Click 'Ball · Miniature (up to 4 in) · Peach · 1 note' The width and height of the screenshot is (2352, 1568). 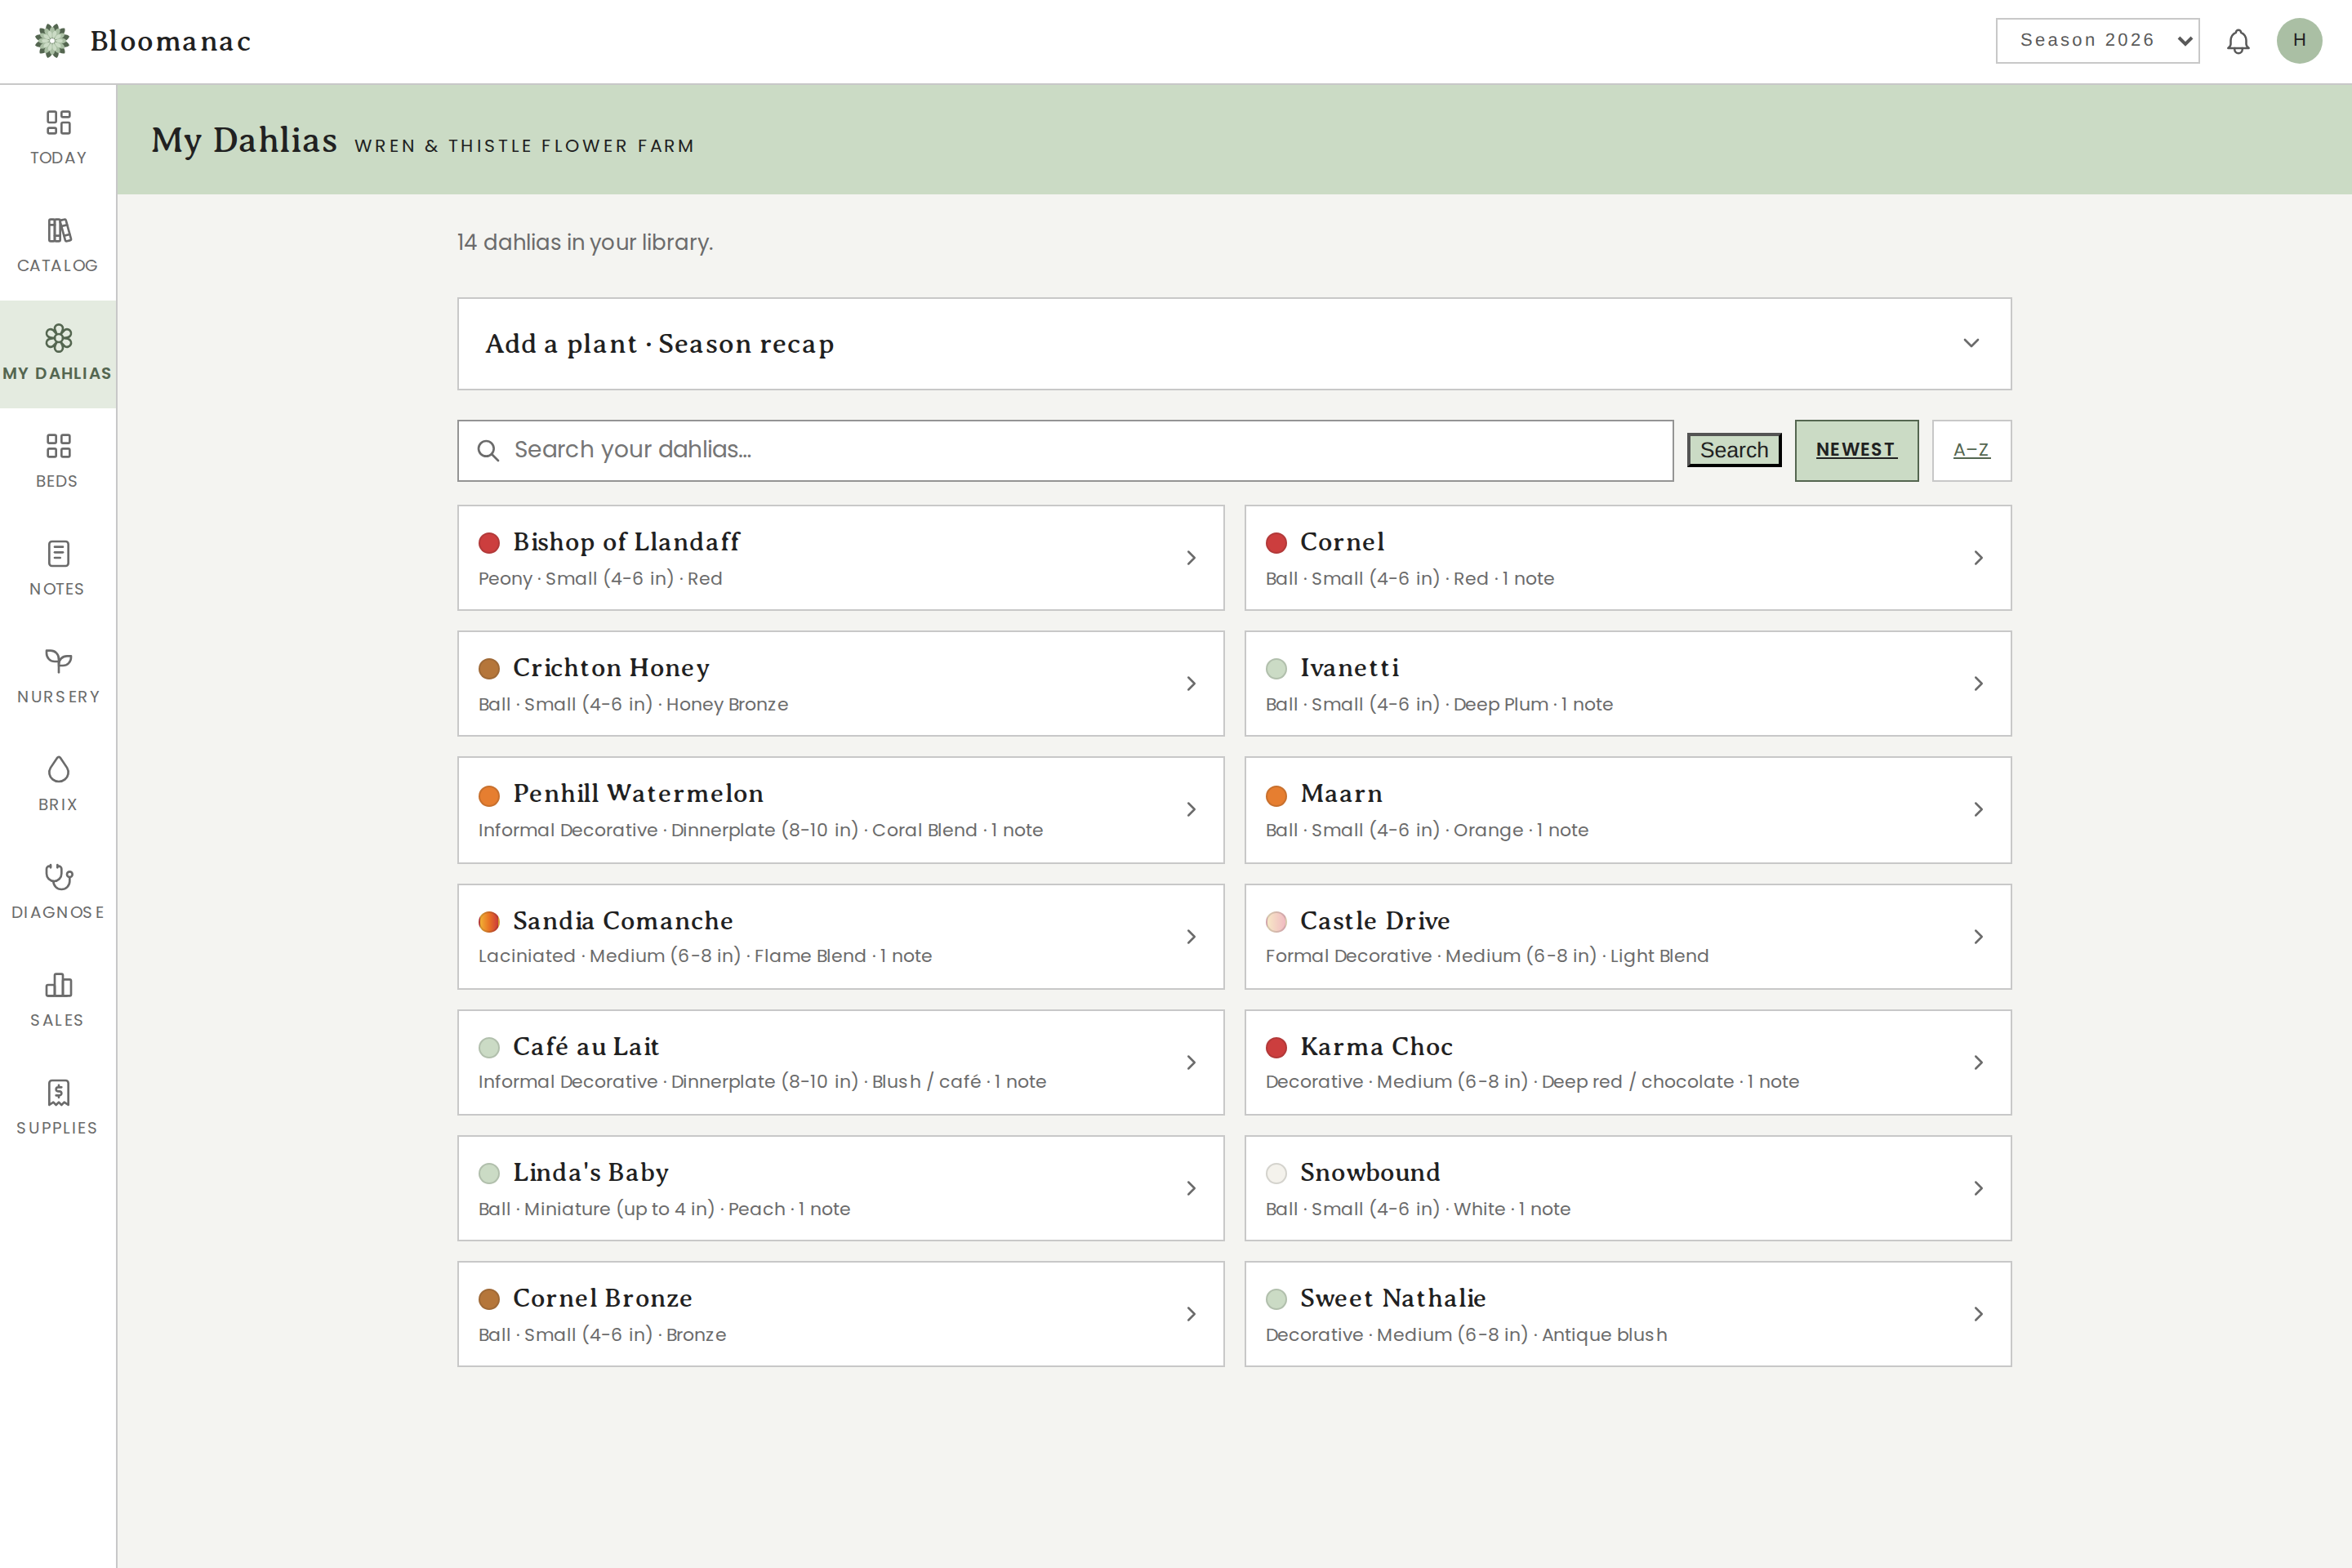(664, 1209)
